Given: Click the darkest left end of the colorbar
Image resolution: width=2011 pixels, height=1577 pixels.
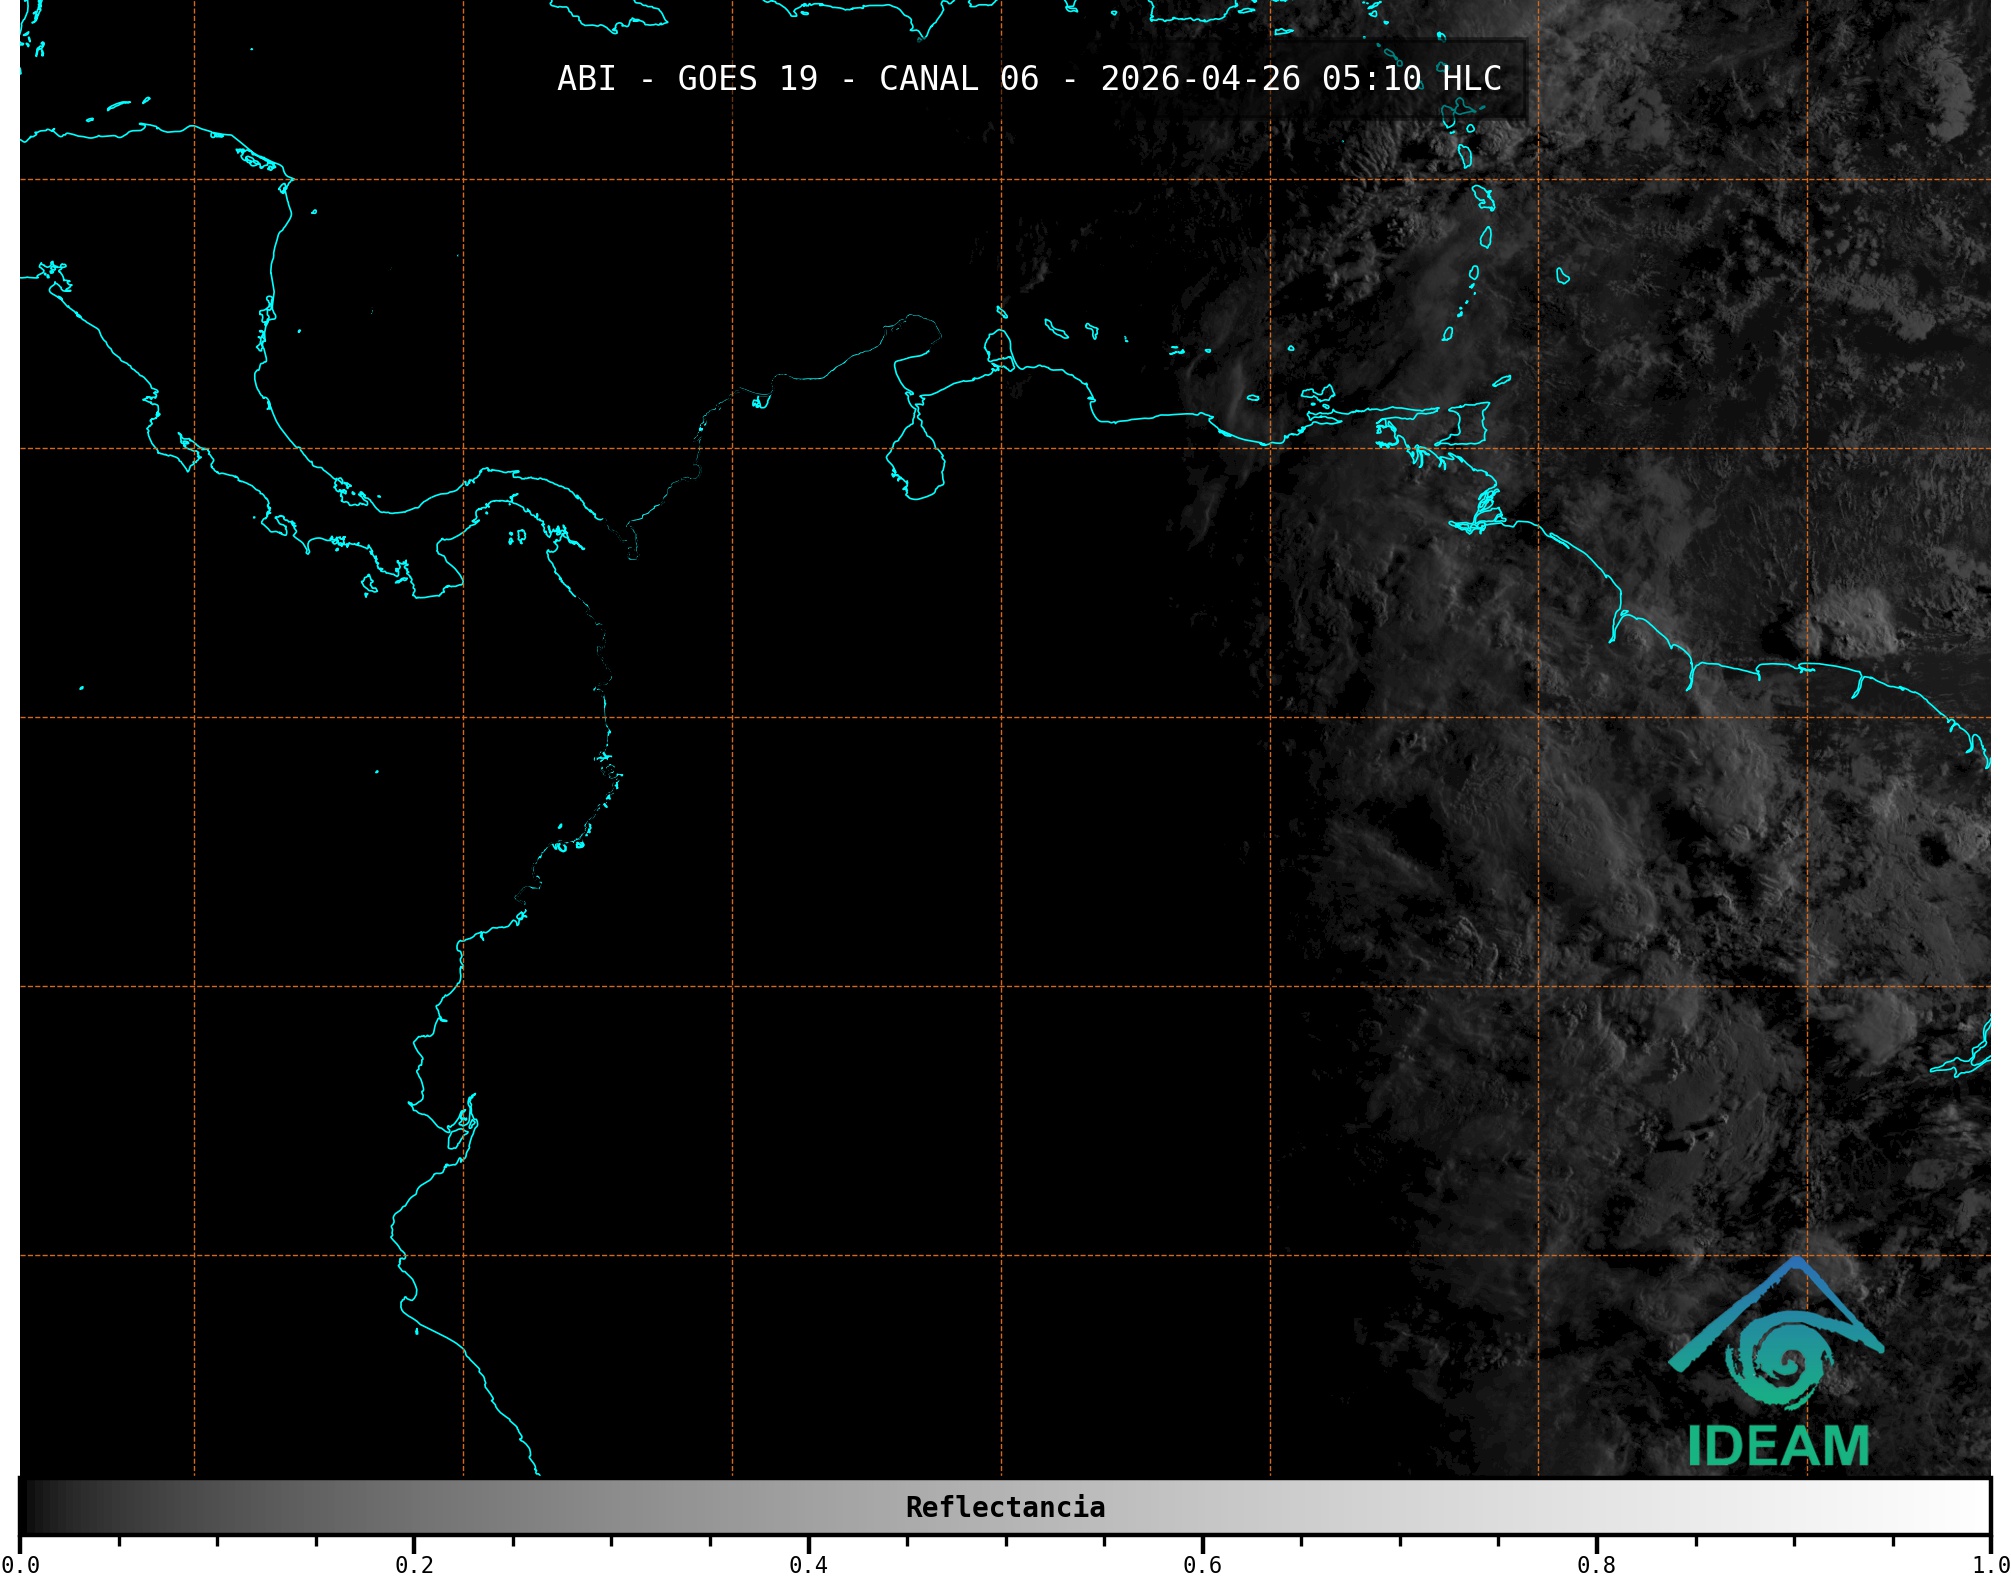Looking at the screenshot, I should [x=32, y=1507].
